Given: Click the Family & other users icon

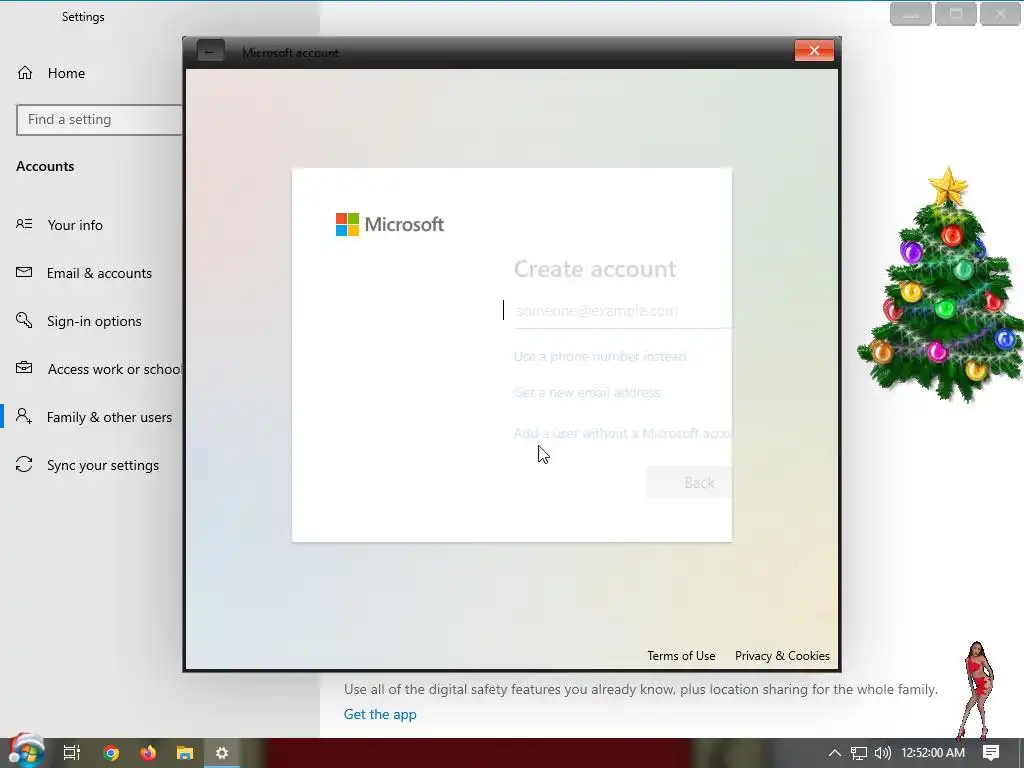Looking at the screenshot, I should (24, 416).
